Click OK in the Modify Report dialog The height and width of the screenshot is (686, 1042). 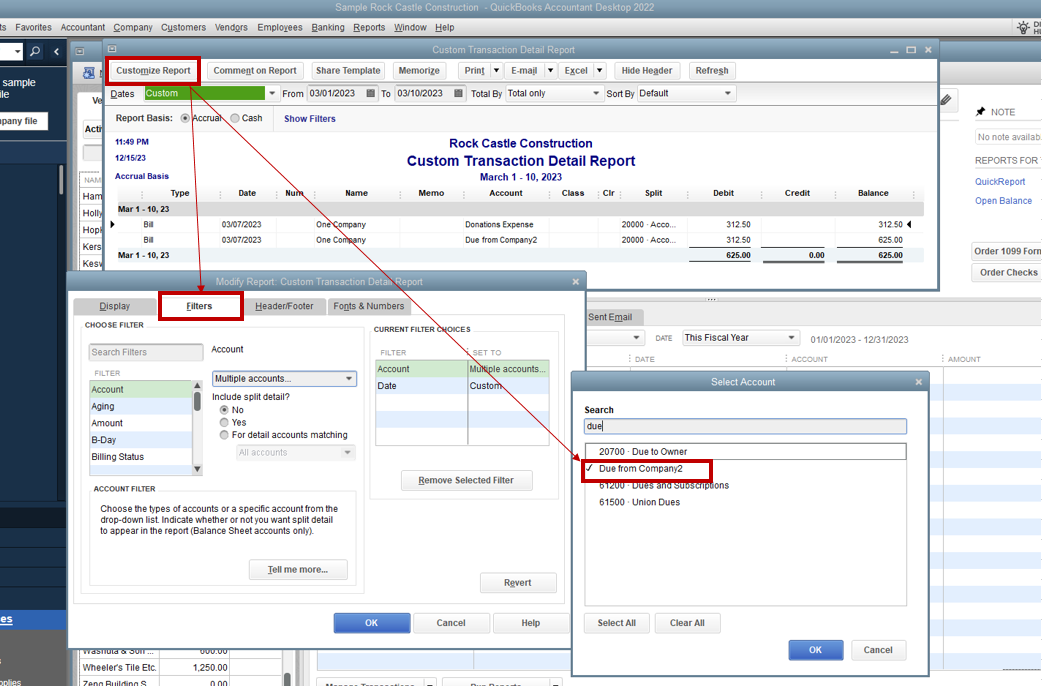click(x=371, y=624)
